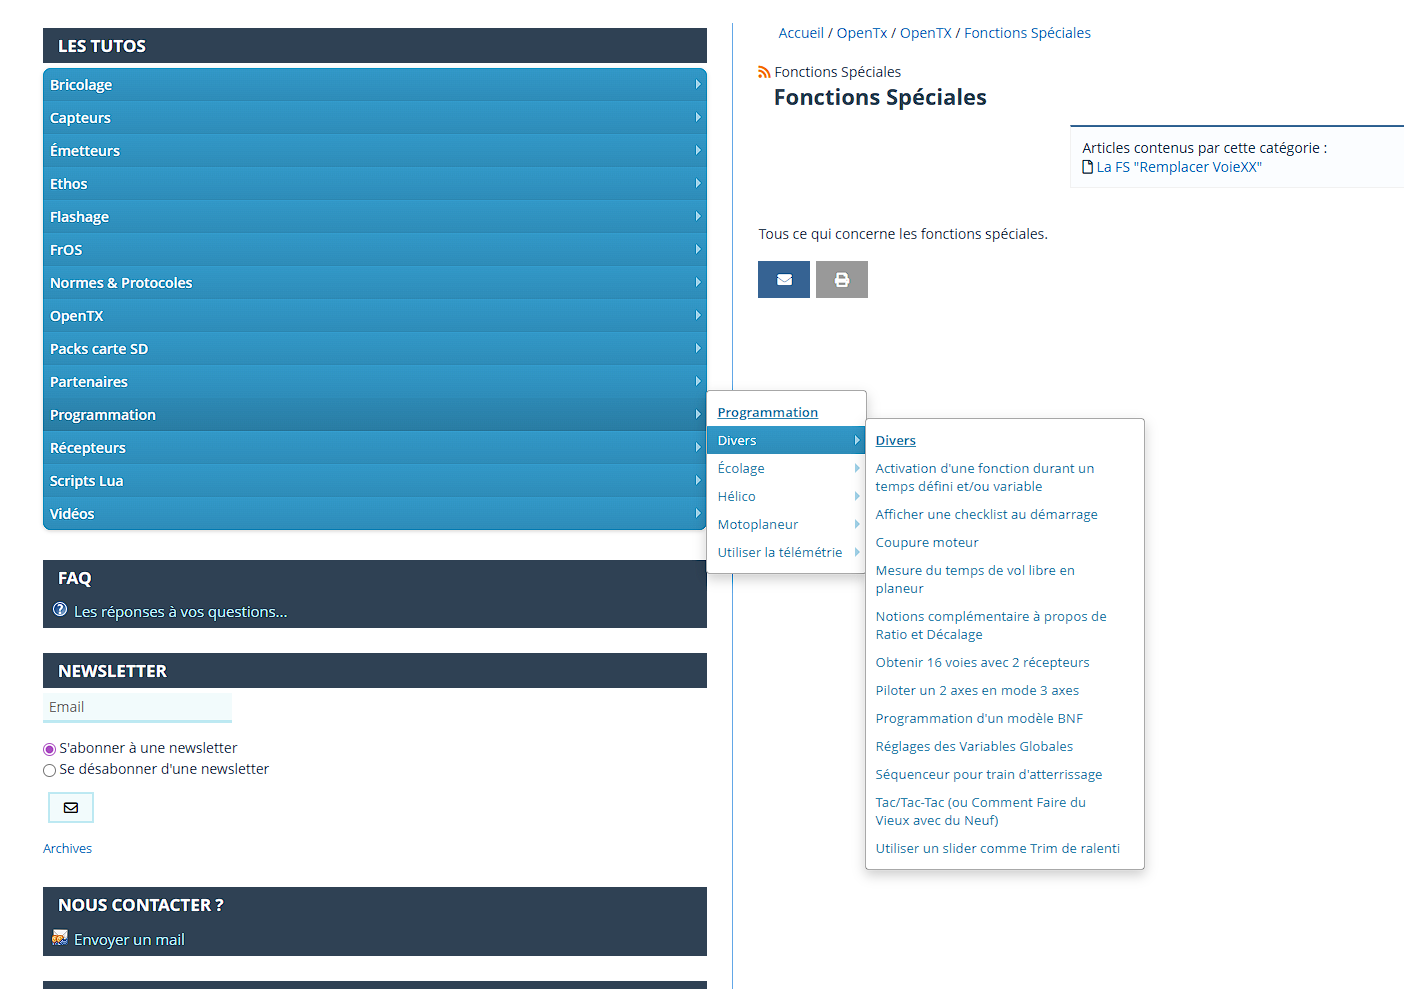Click the printer icon button
Image resolution: width=1404 pixels, height=989 pixels.
pos(842,280)
